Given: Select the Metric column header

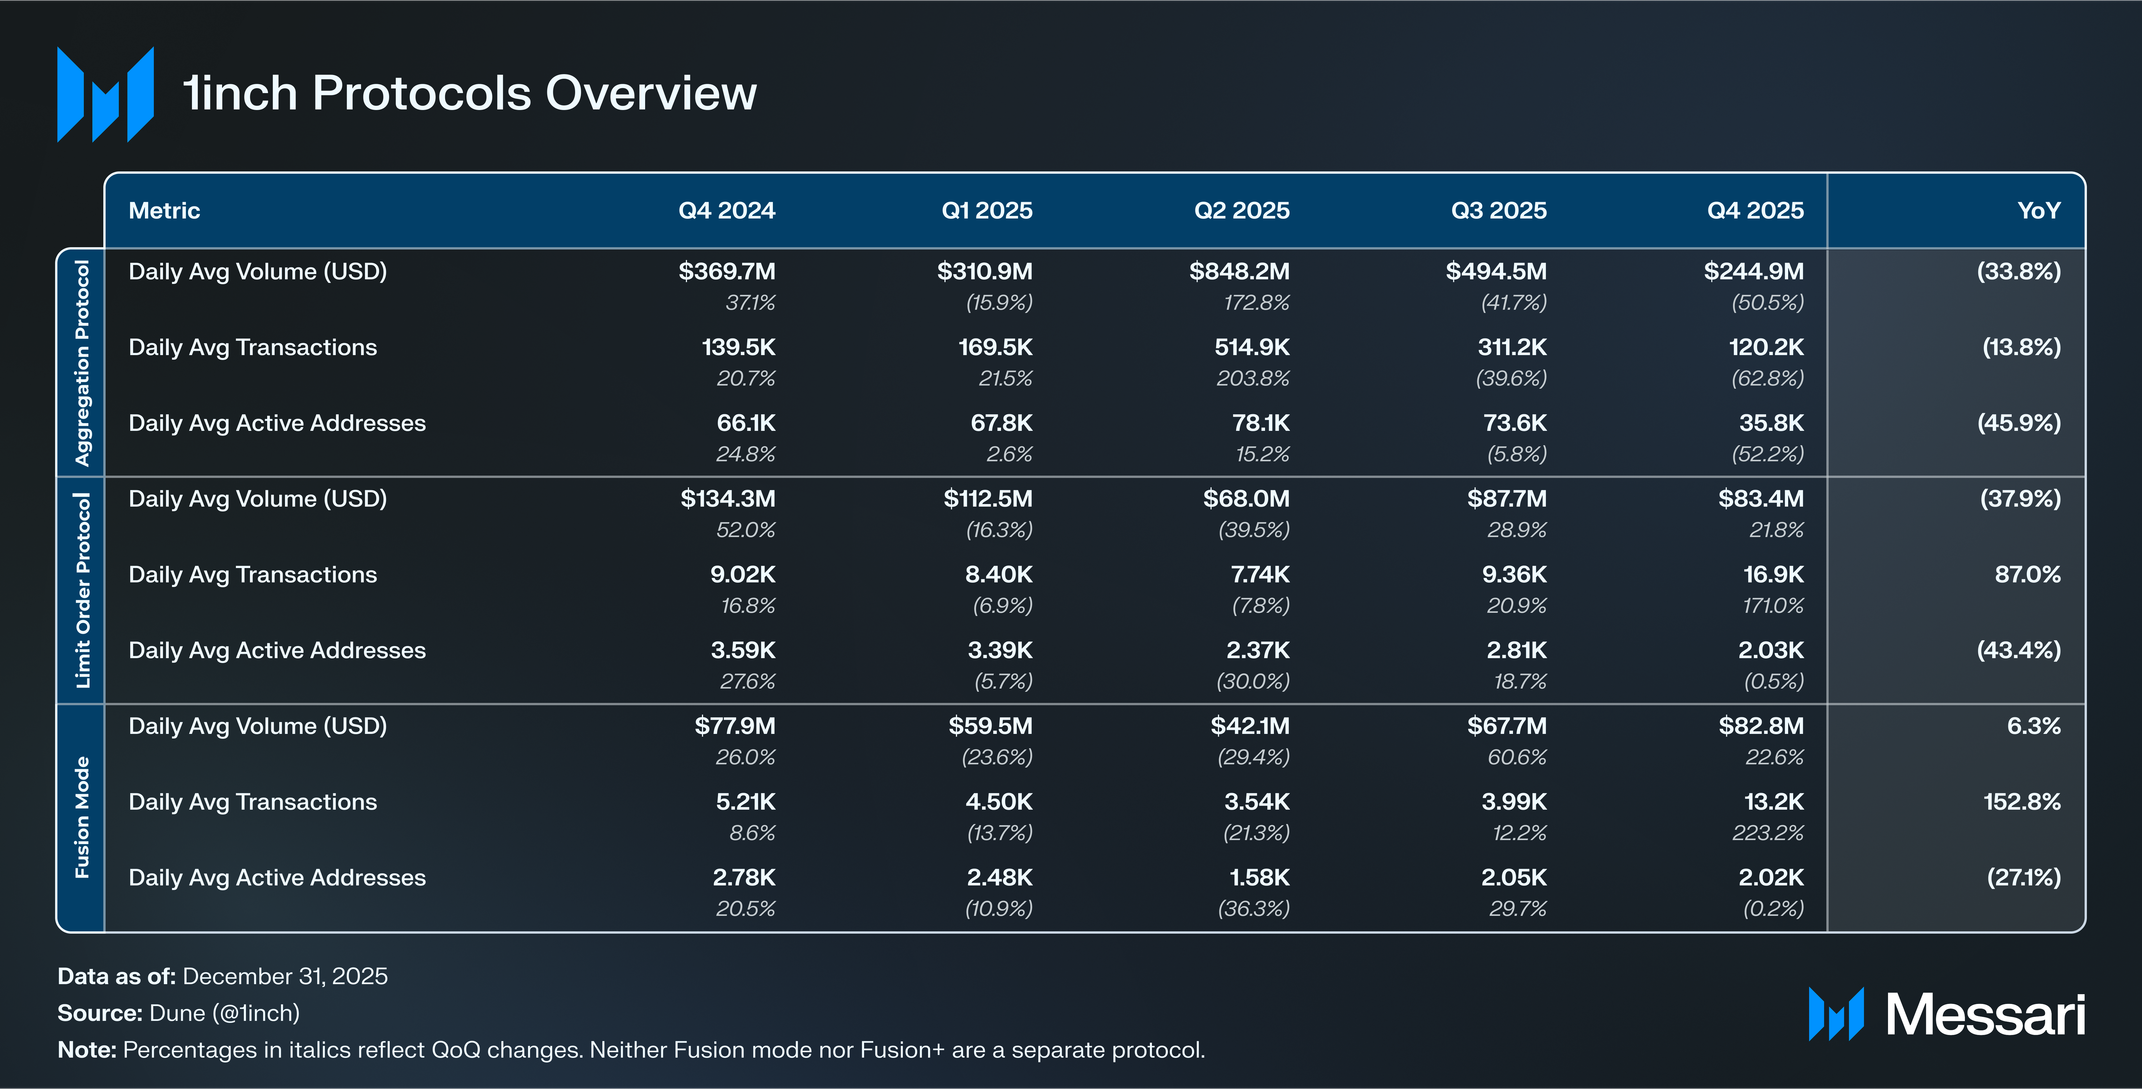Looking at the screenshot, I should click(x=164, y=211).
